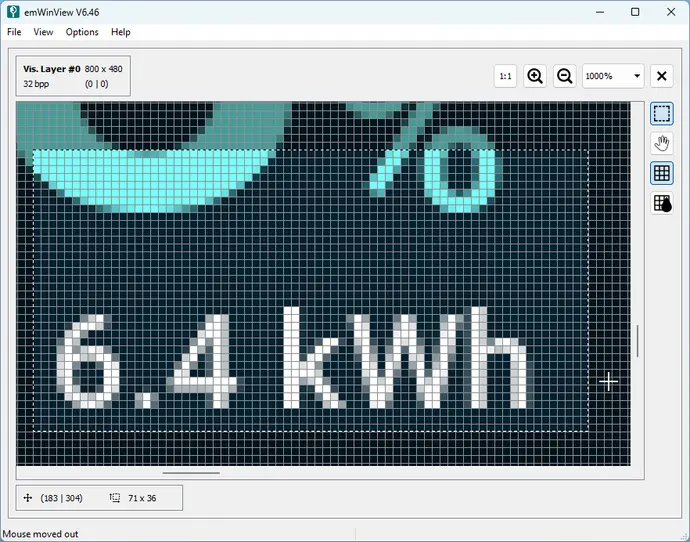This screenshot has height=542, width=690.
Task: Open the grid color picker icon
Action: (x=661, y=203)
